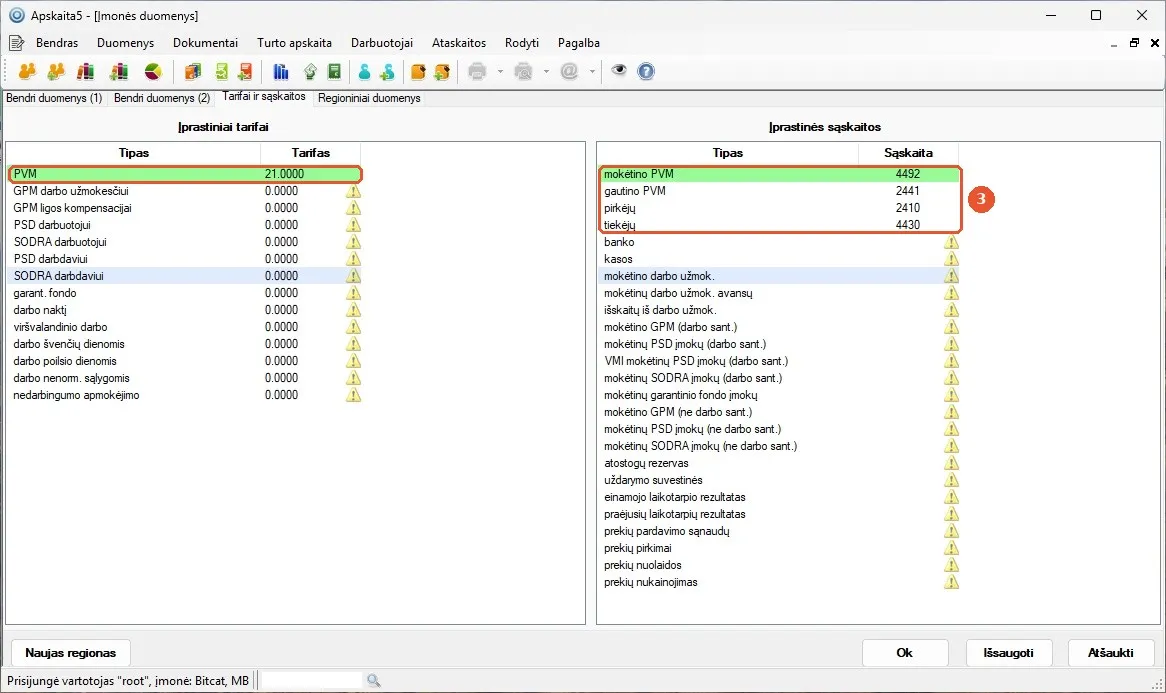The image size is (1166, 693).
Task: Open the Duomenys menu
Action: coord(126,43)
